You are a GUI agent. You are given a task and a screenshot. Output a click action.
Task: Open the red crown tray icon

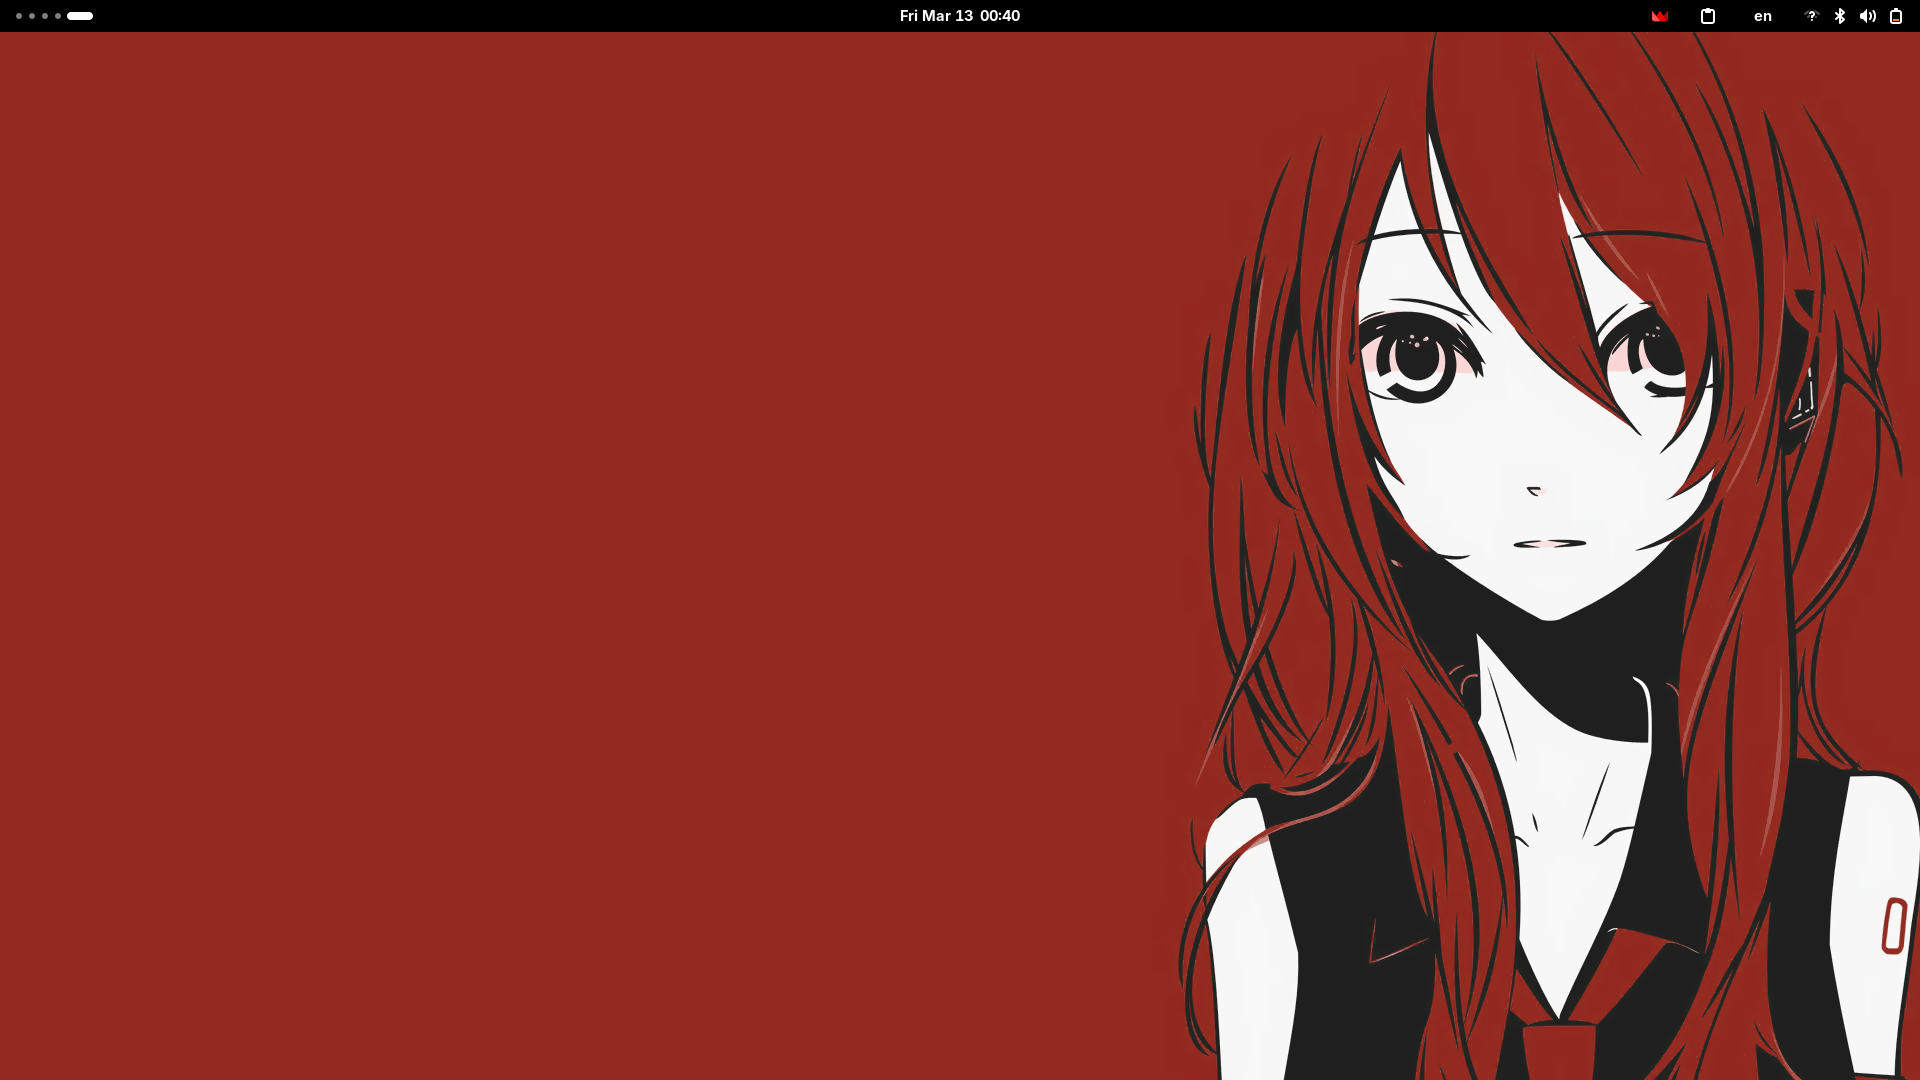(1659, 16)
